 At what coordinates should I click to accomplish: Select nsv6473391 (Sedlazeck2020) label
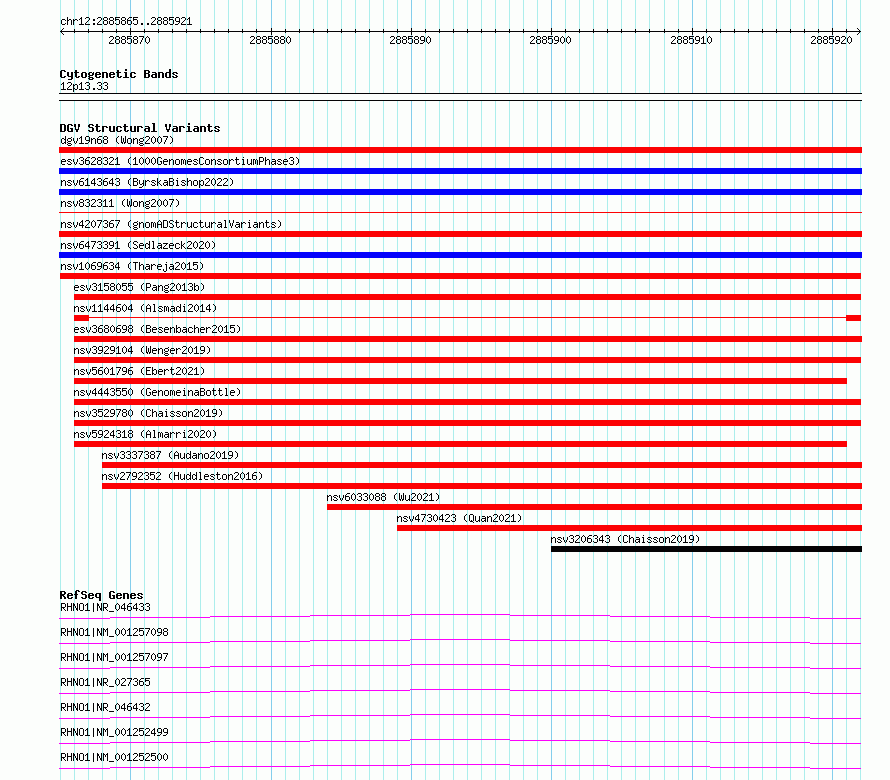point(138,245)
